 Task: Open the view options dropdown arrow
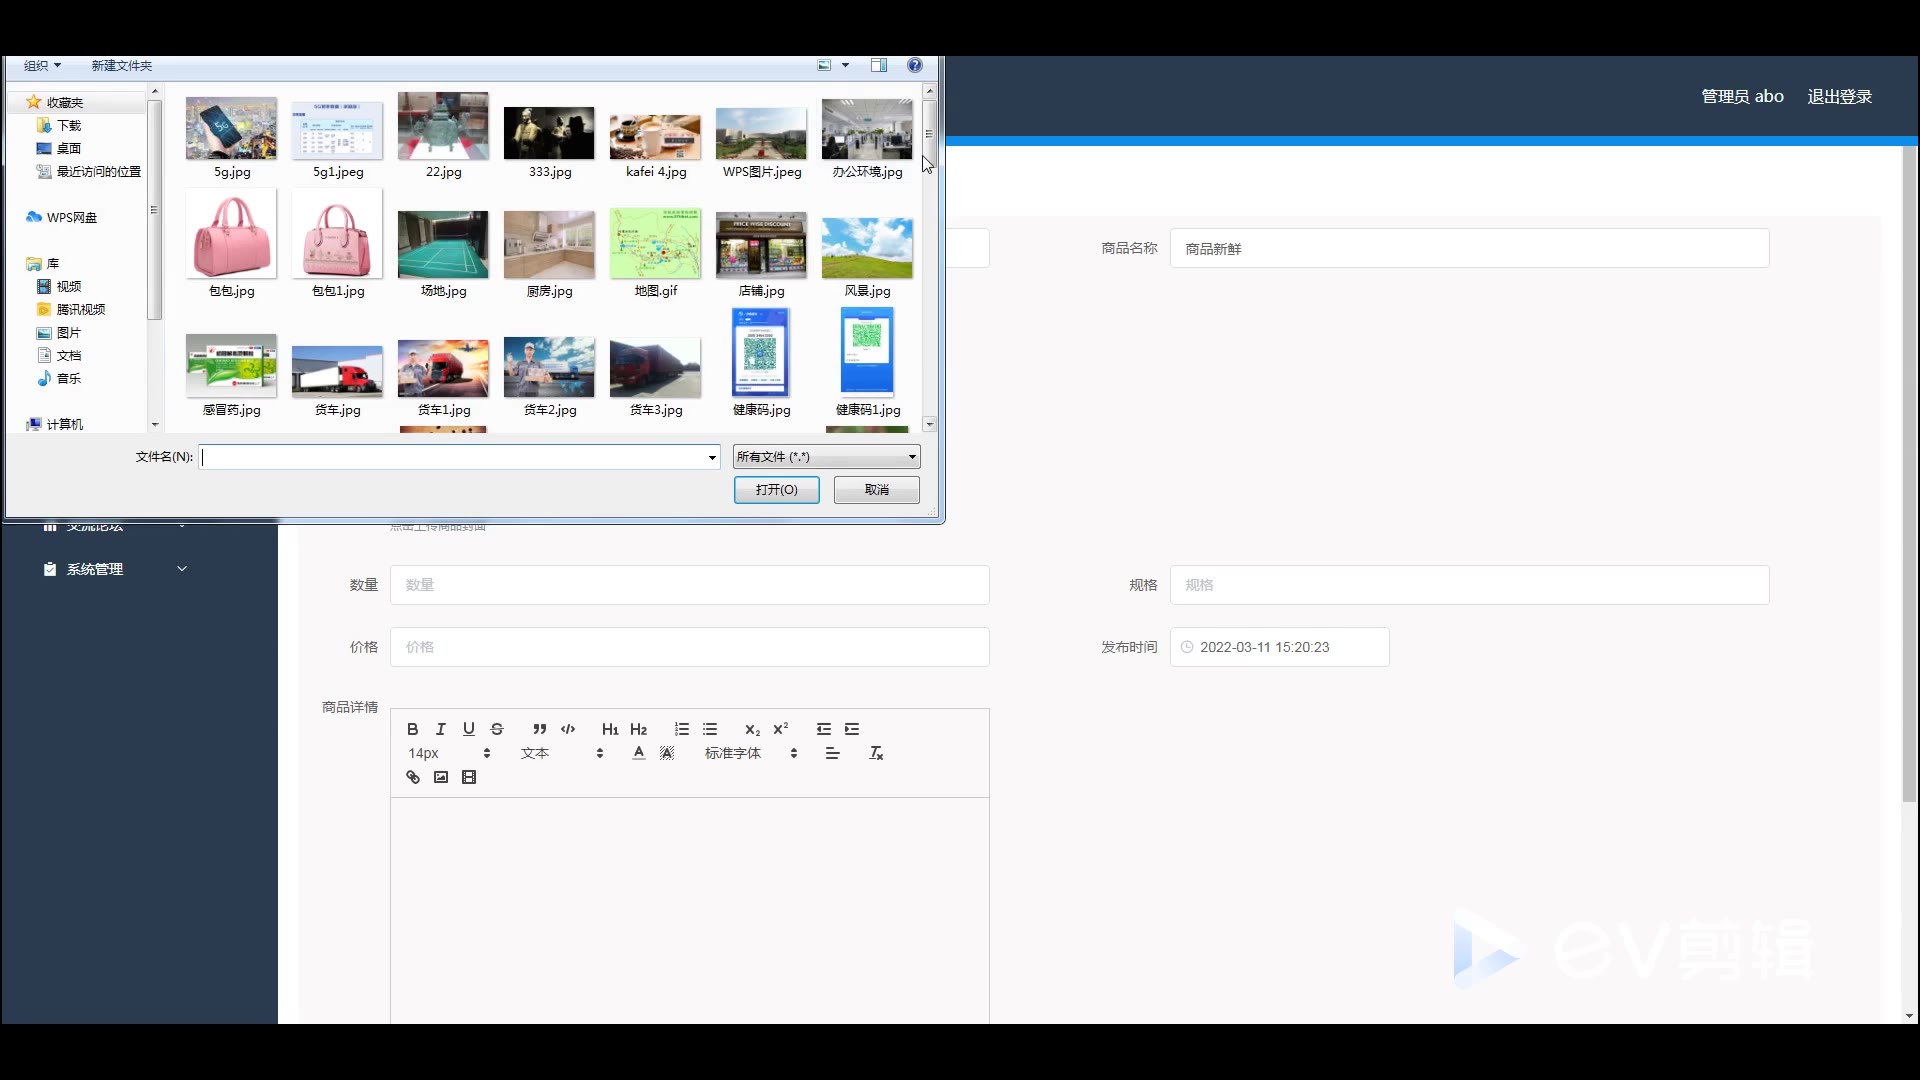[846, 65]
